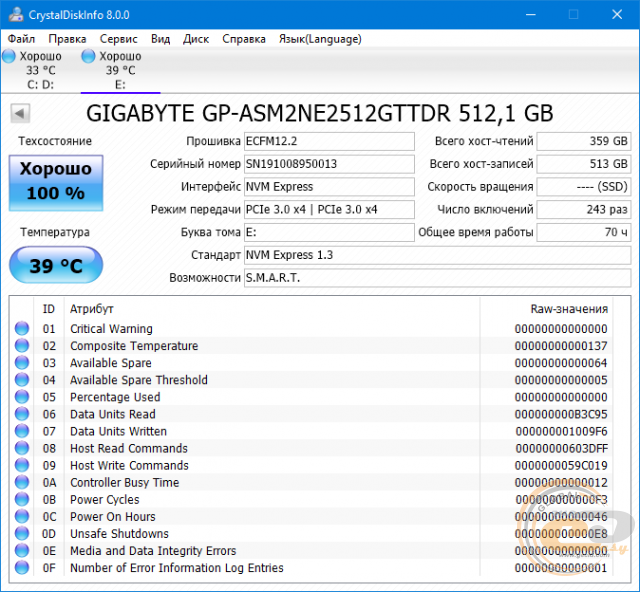
Task: Click the status icon of Critical Warning row
Action: tap(22, 328)
